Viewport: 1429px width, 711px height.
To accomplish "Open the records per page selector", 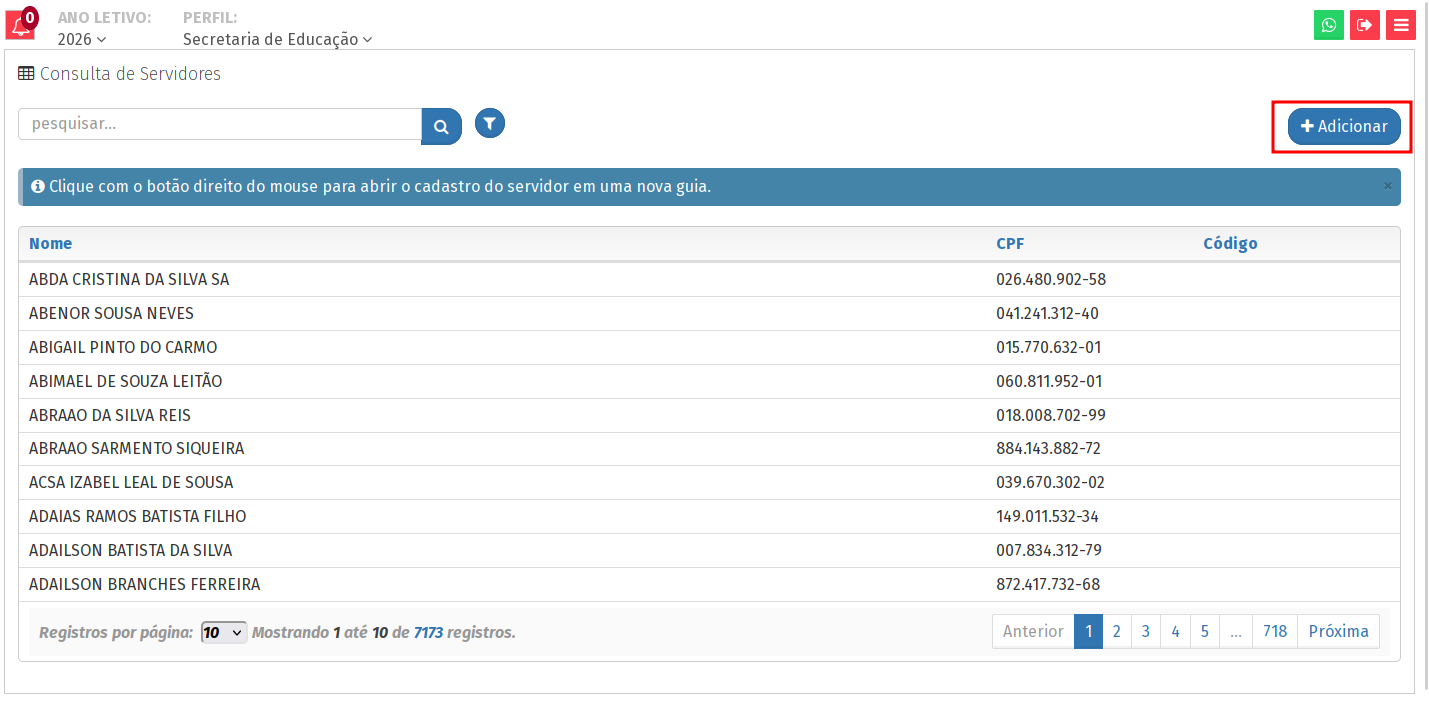I will click(224, 632).
